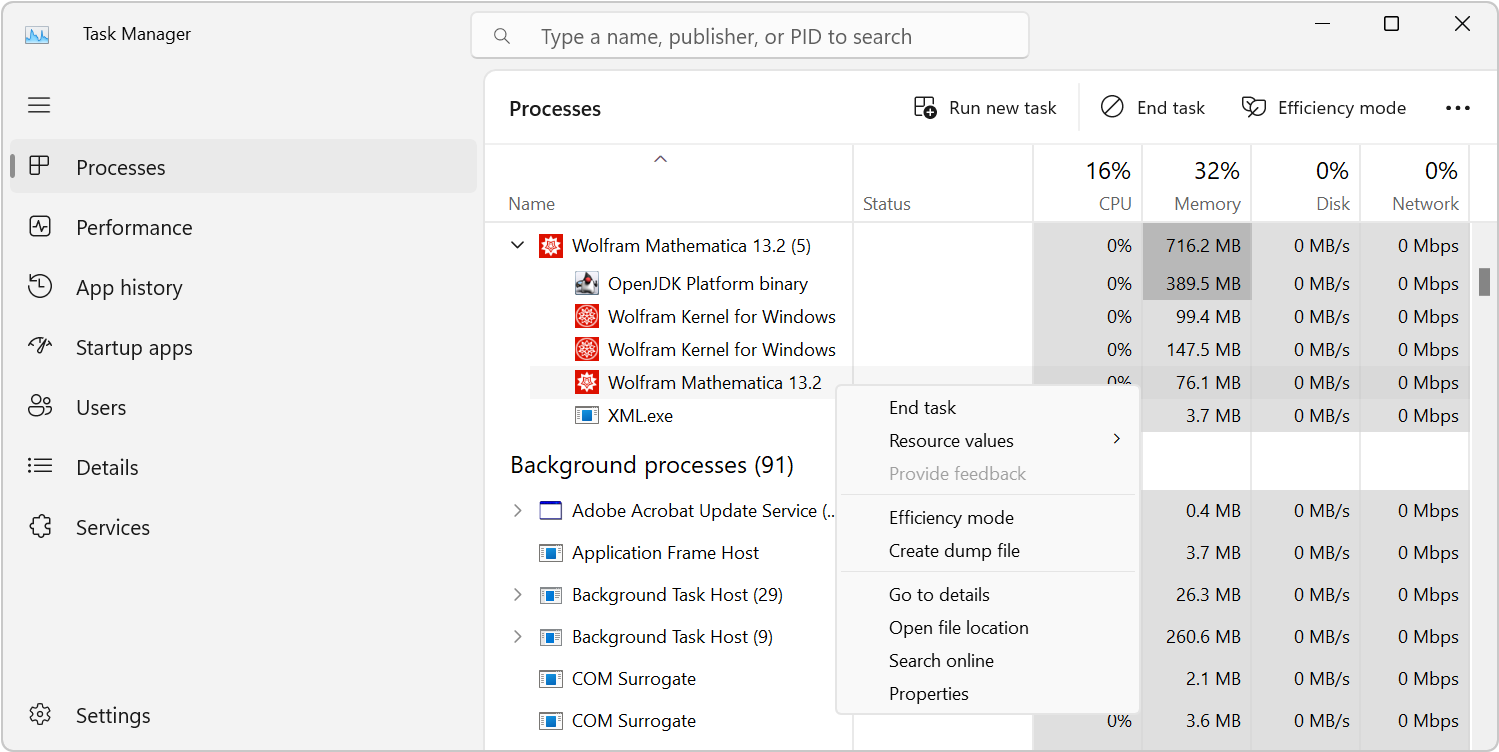Select Efficiency mode in the context menu

(x=988, y=518)
